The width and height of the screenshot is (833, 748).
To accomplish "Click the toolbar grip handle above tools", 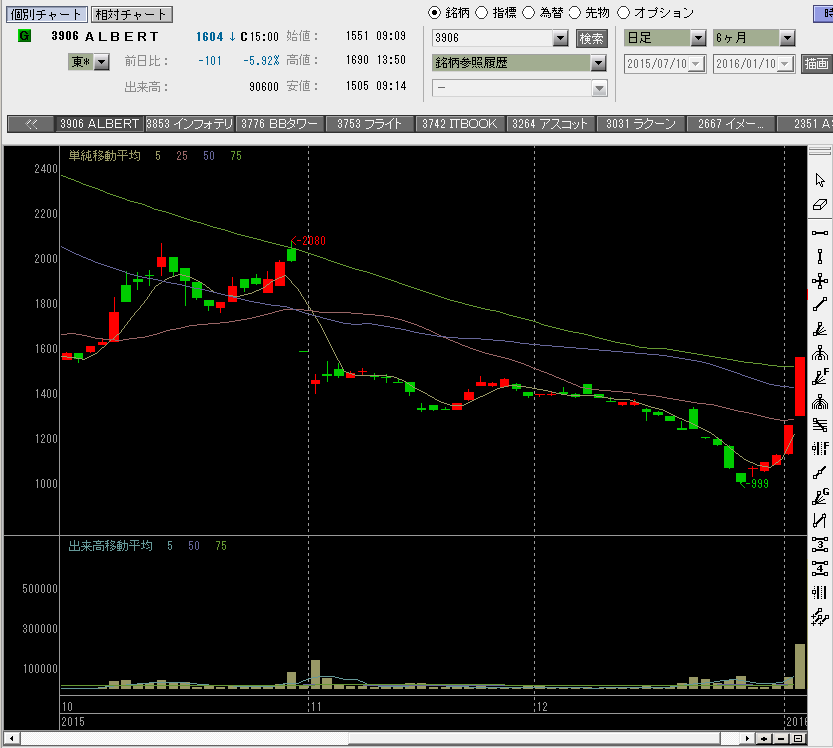I will click(x=820, y=152).
